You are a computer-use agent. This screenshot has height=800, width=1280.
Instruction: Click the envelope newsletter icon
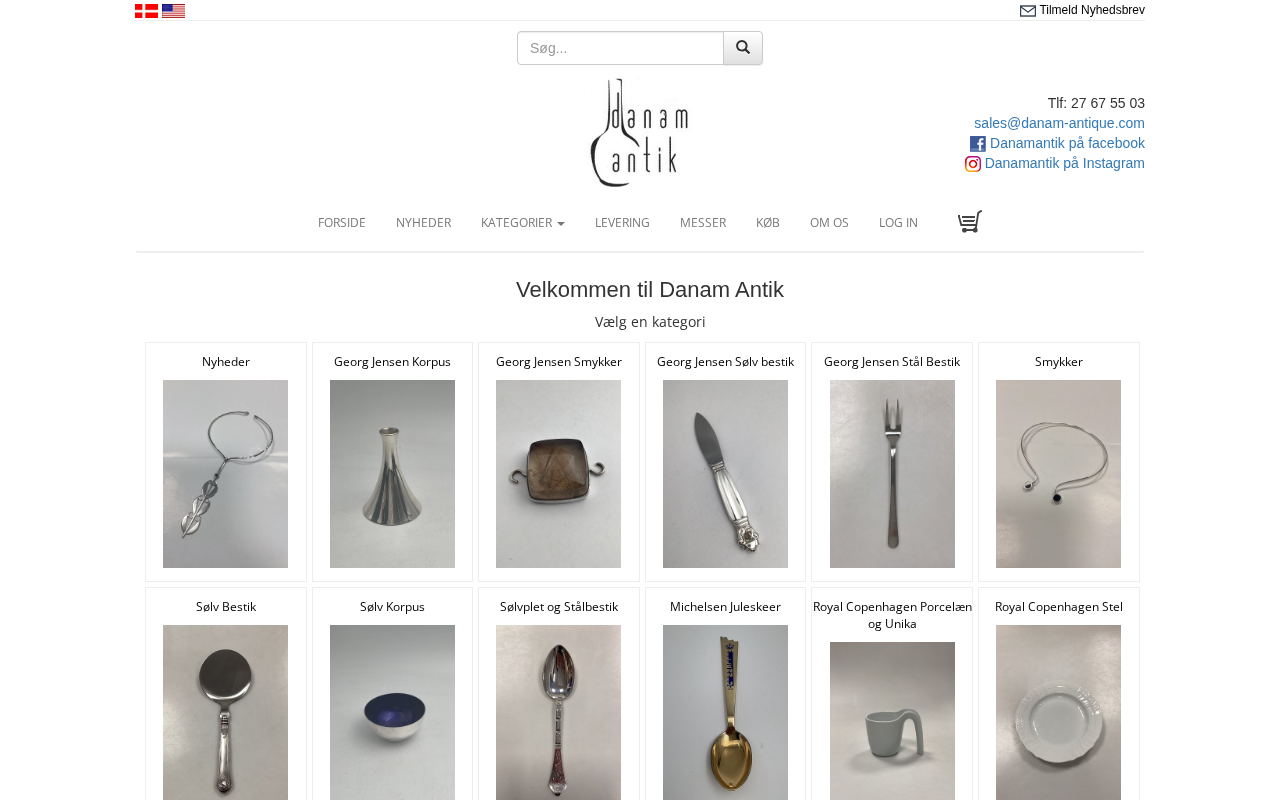[1028, 11]
